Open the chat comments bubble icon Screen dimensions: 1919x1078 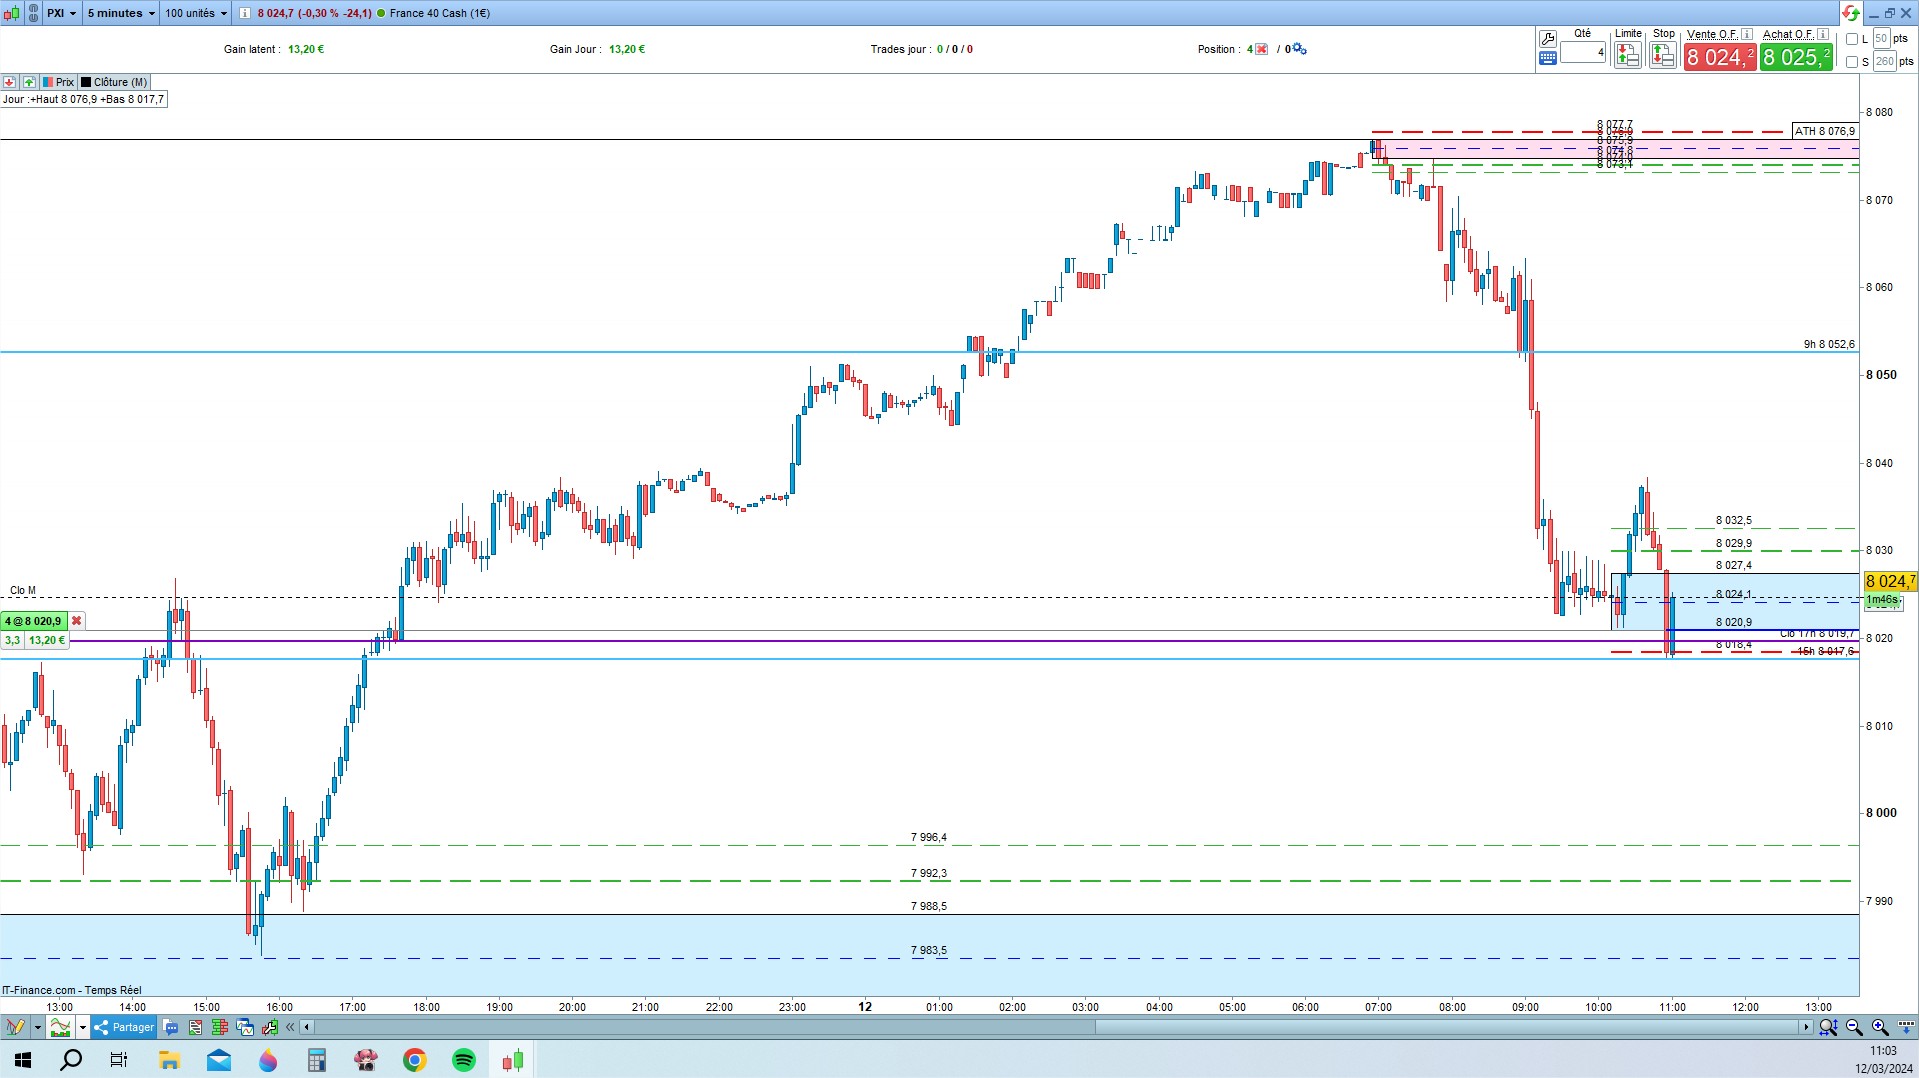tap(170, 1027)
